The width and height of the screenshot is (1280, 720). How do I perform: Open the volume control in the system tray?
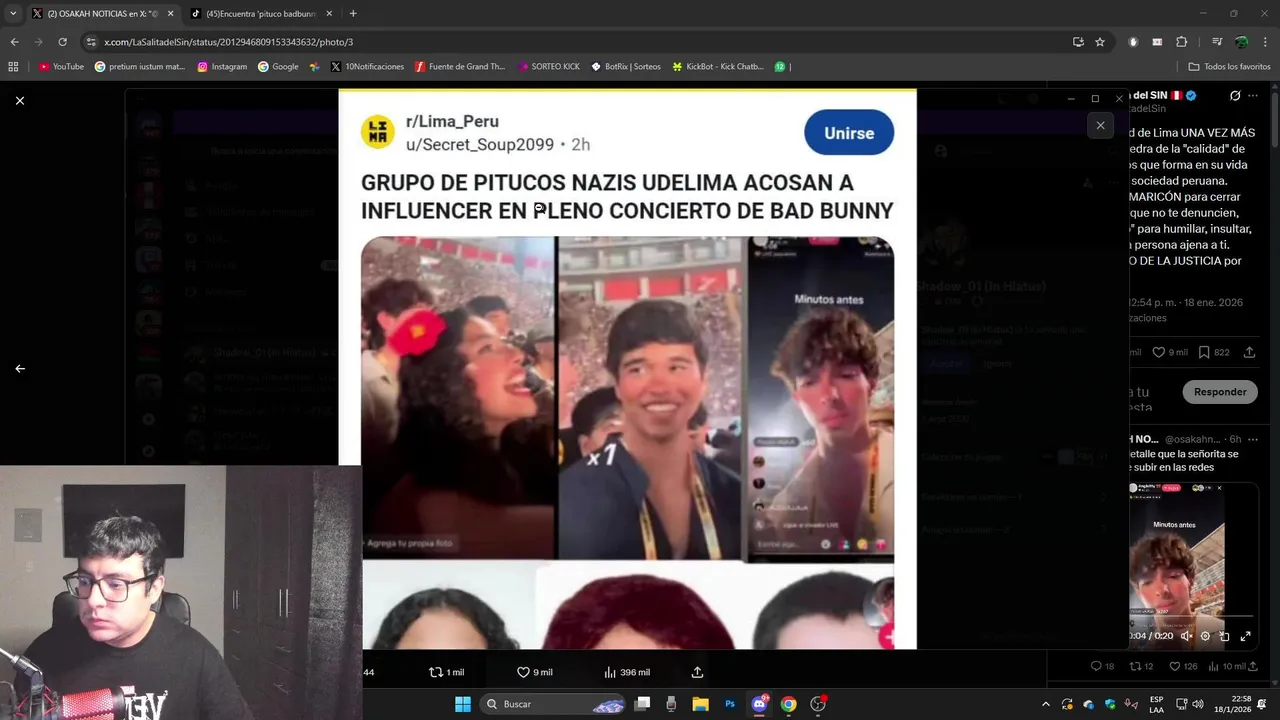point(1198,704)
